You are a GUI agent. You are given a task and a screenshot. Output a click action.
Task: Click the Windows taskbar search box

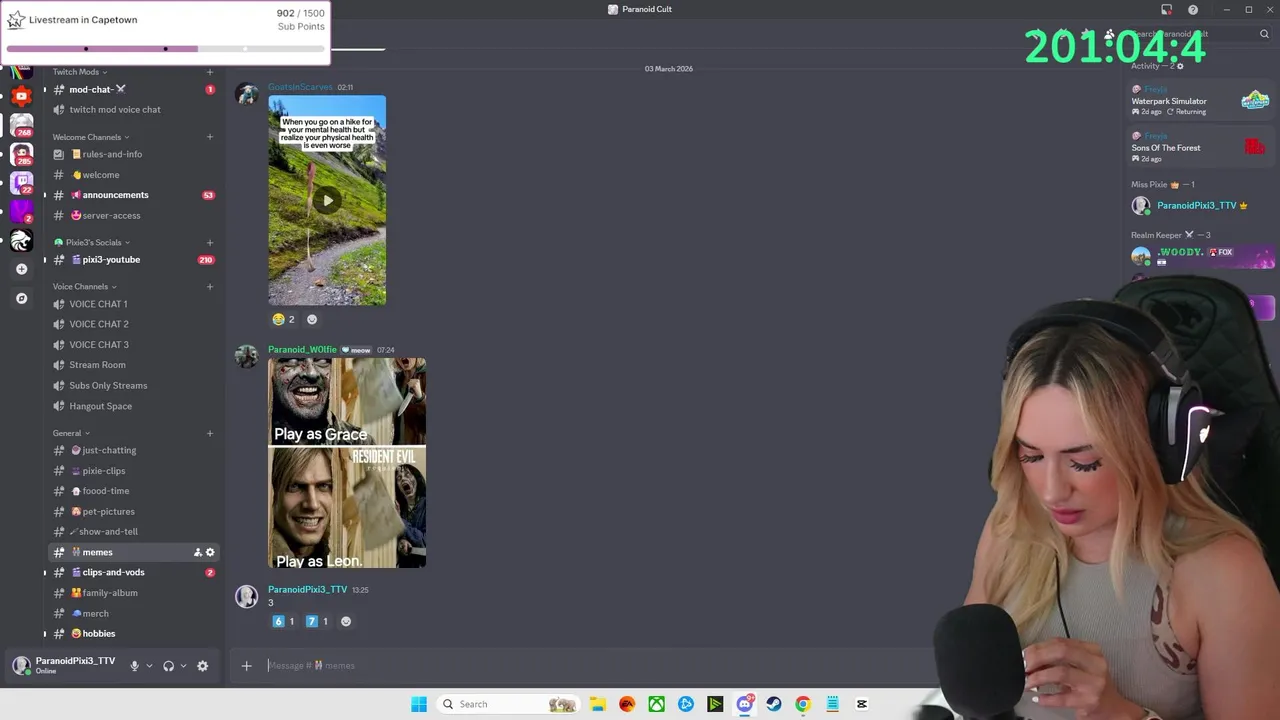point(508,704)
